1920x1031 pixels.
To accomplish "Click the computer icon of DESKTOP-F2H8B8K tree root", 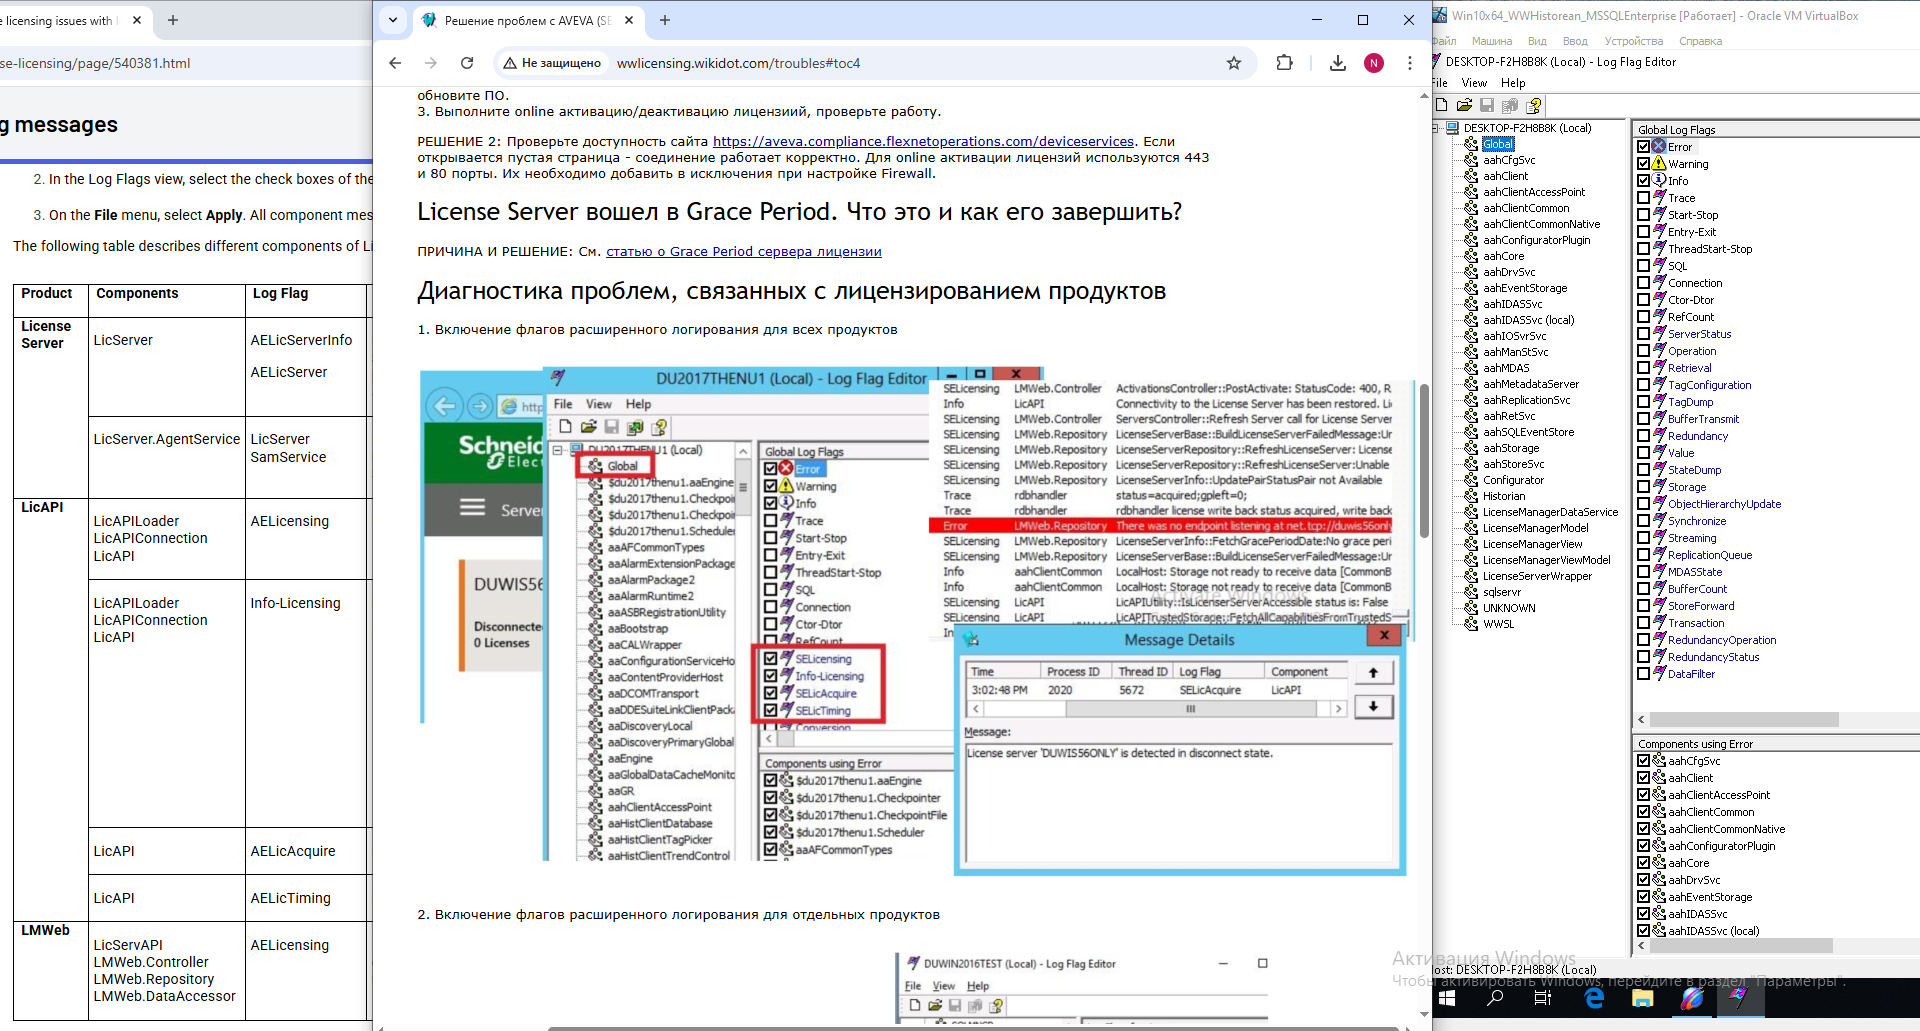I will (x=1454, y=128).
